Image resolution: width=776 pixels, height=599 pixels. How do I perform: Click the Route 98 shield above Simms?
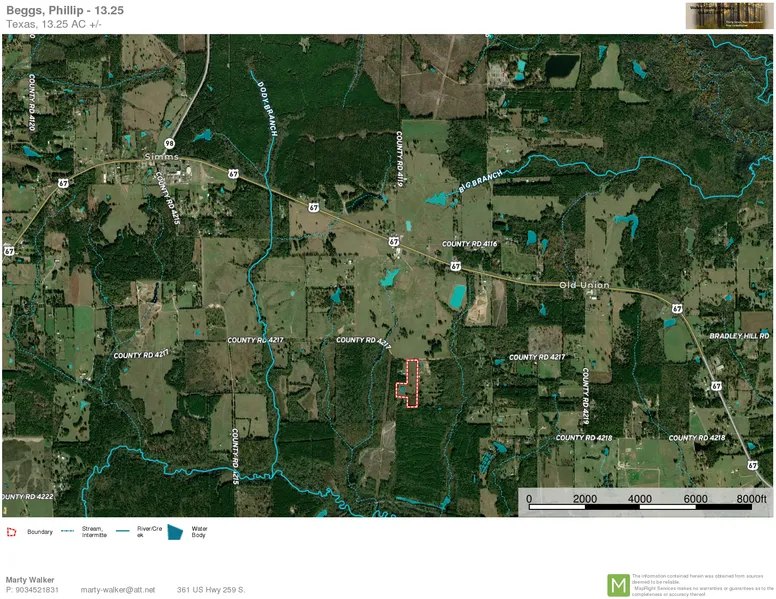pyautogui.click(x=170, y=144)
